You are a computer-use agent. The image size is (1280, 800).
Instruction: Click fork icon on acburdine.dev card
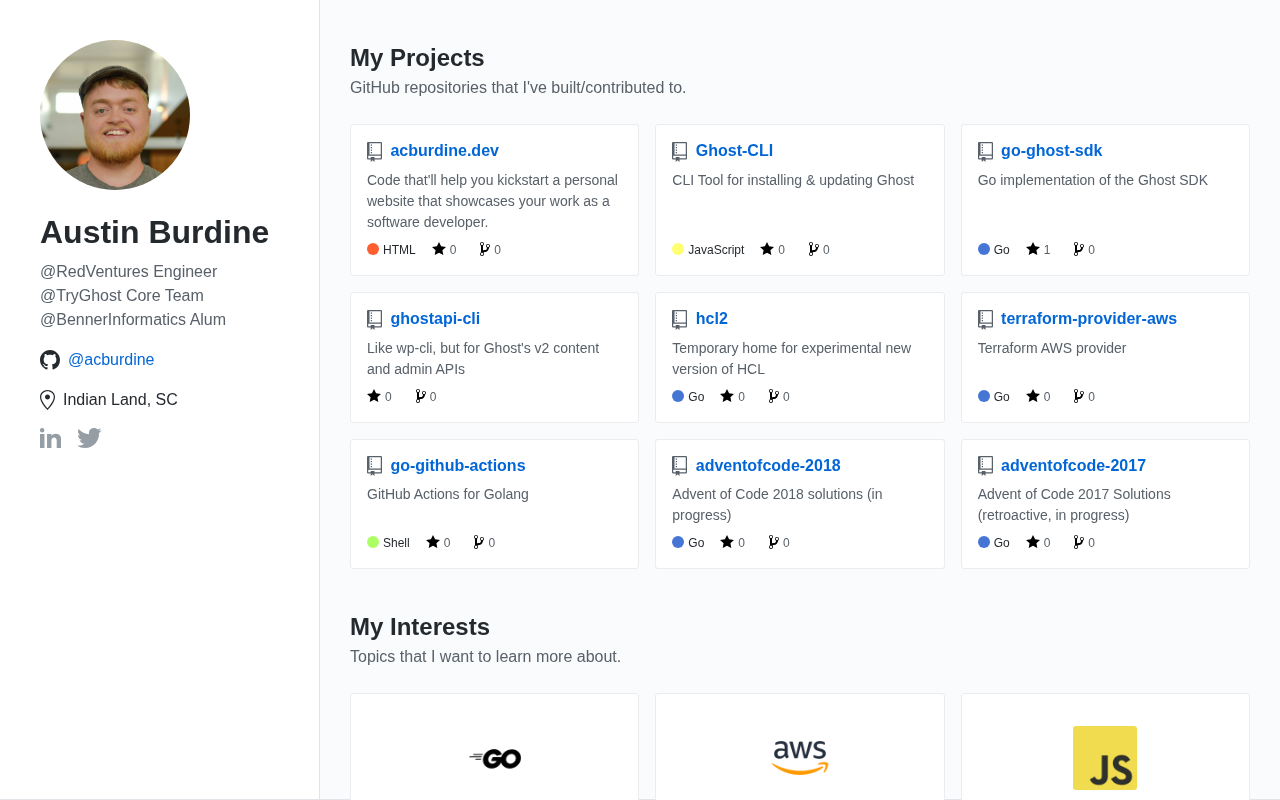[484, 249]
